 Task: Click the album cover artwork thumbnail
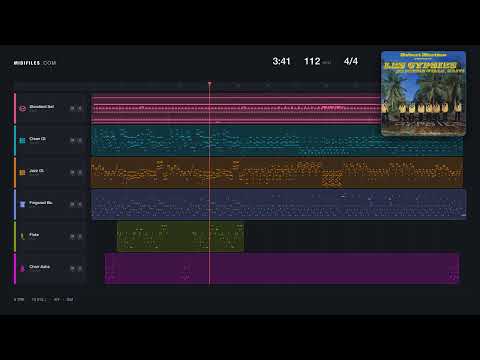point(423,93)
